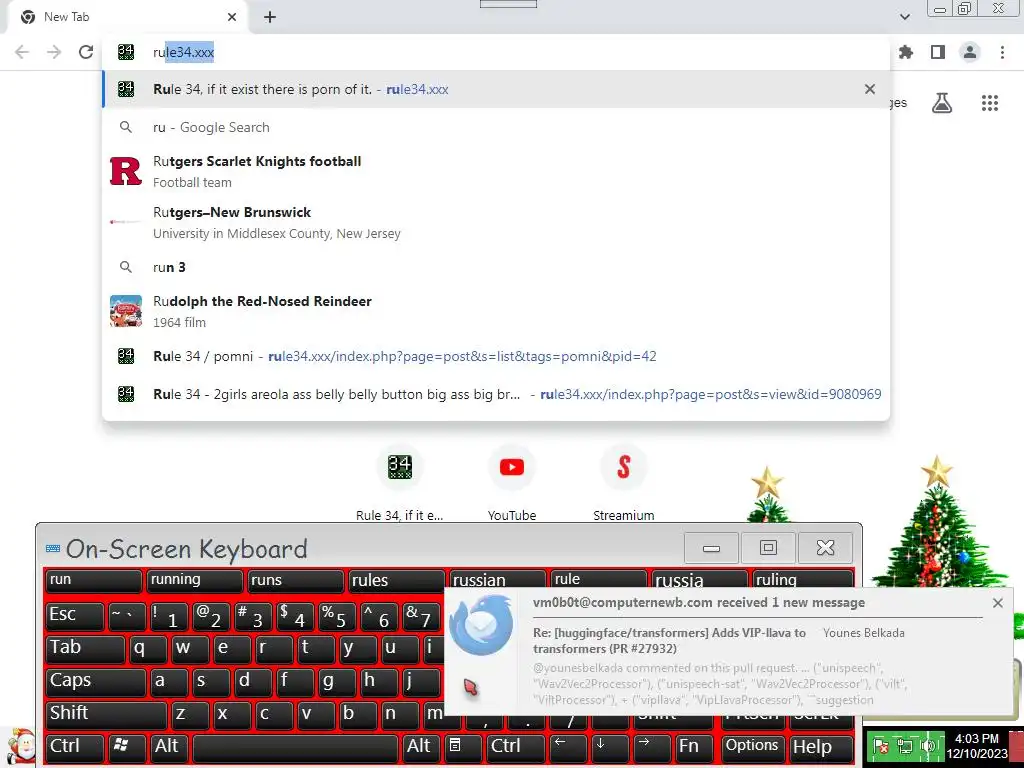Open the huggingface/transformers email subject
Screen dimensions: 1024x768
click(x=669, y=640)
